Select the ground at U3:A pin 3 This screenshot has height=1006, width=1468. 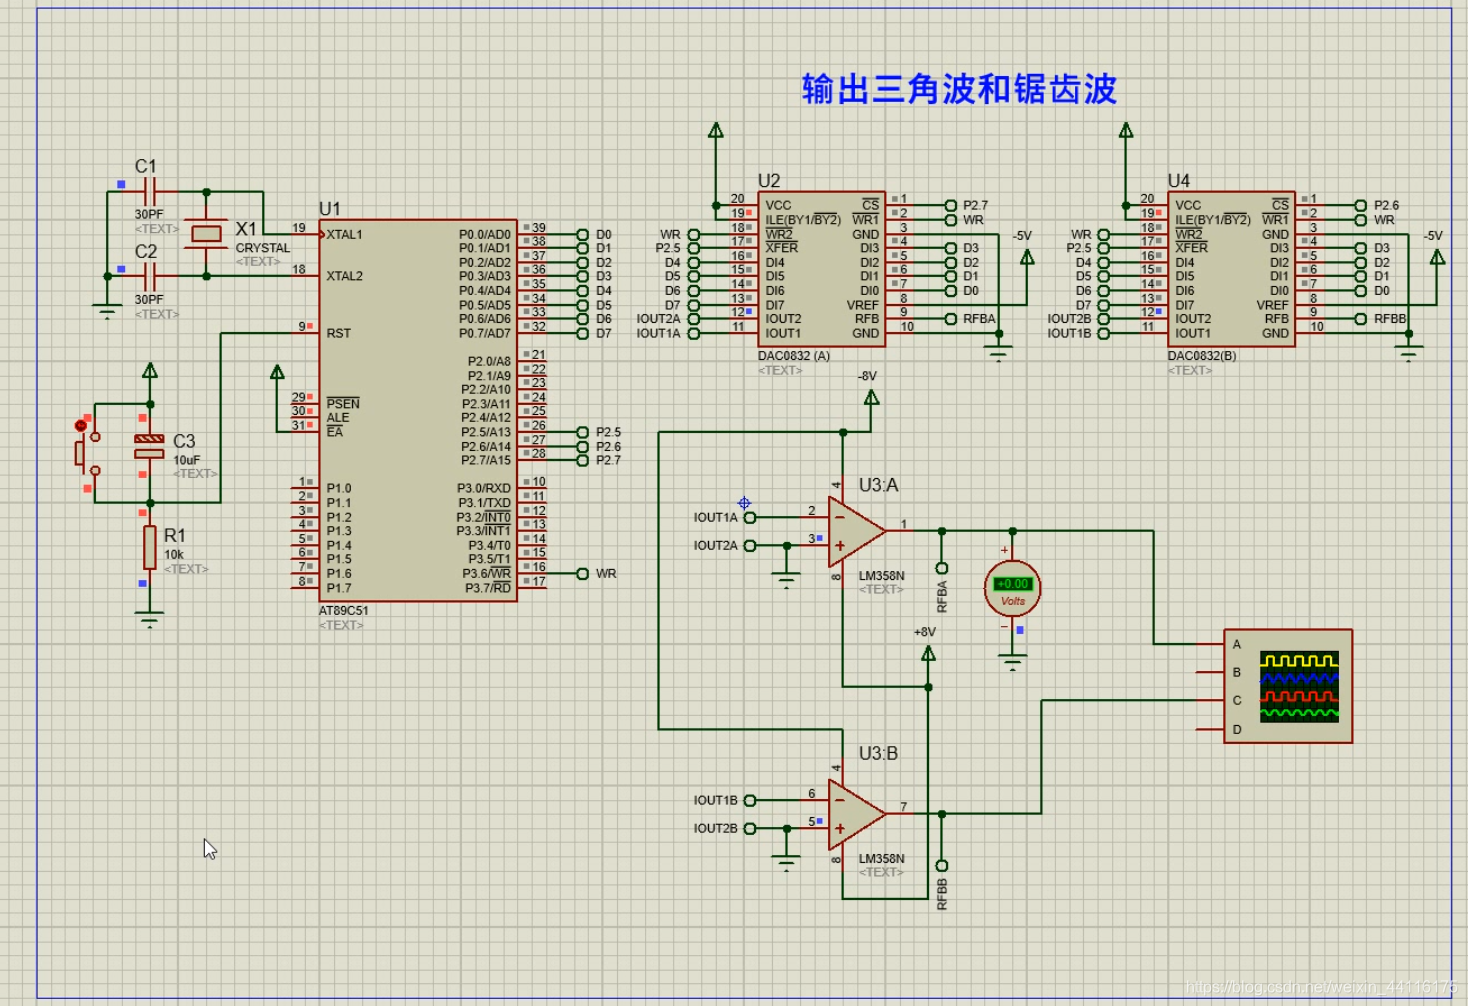click(787, 580)
